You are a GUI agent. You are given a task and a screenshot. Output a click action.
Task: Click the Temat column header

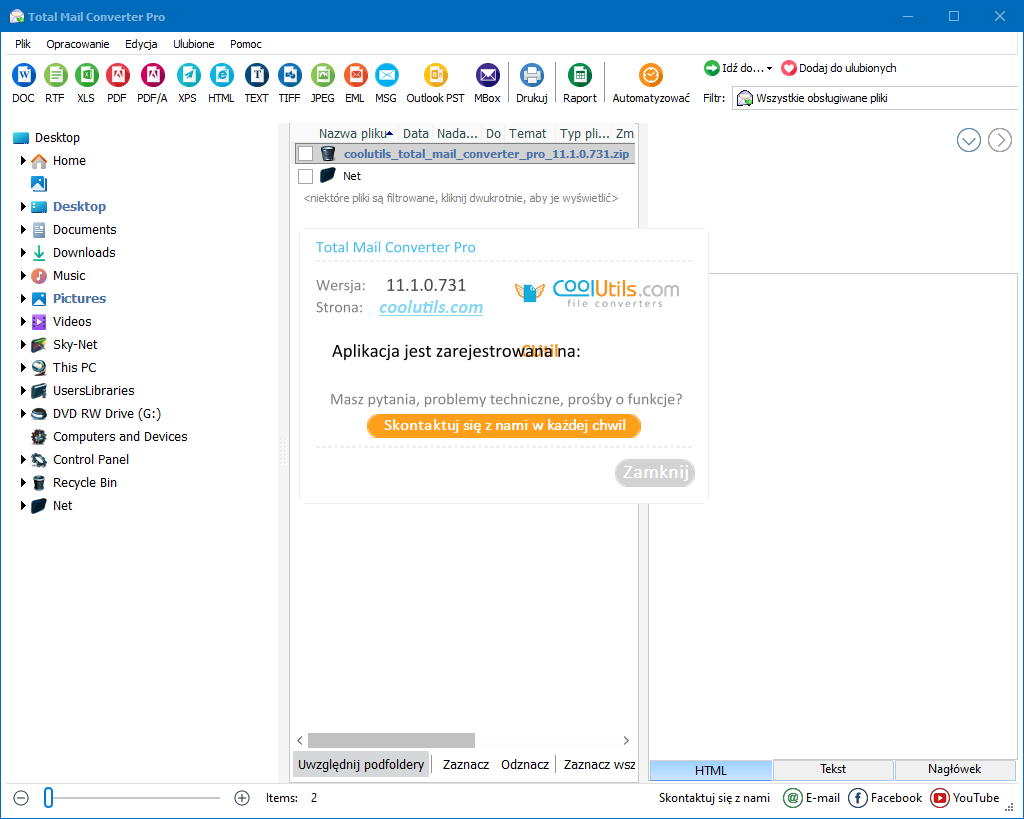[528, 133]
